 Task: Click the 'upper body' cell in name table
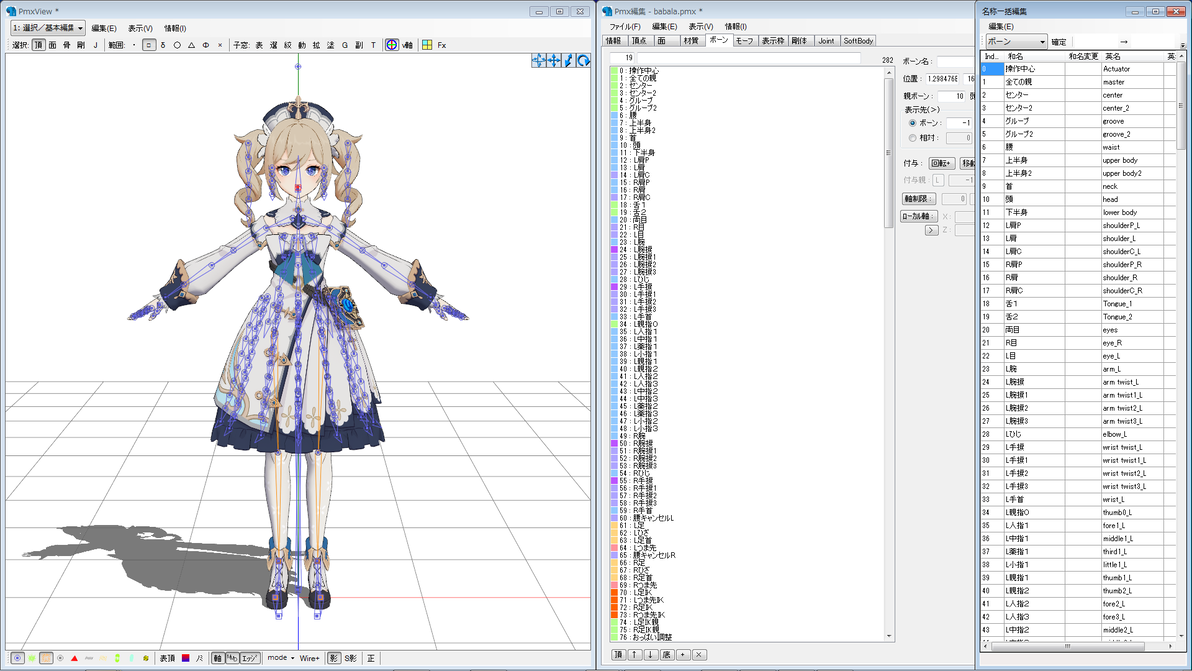point(1132,160)
